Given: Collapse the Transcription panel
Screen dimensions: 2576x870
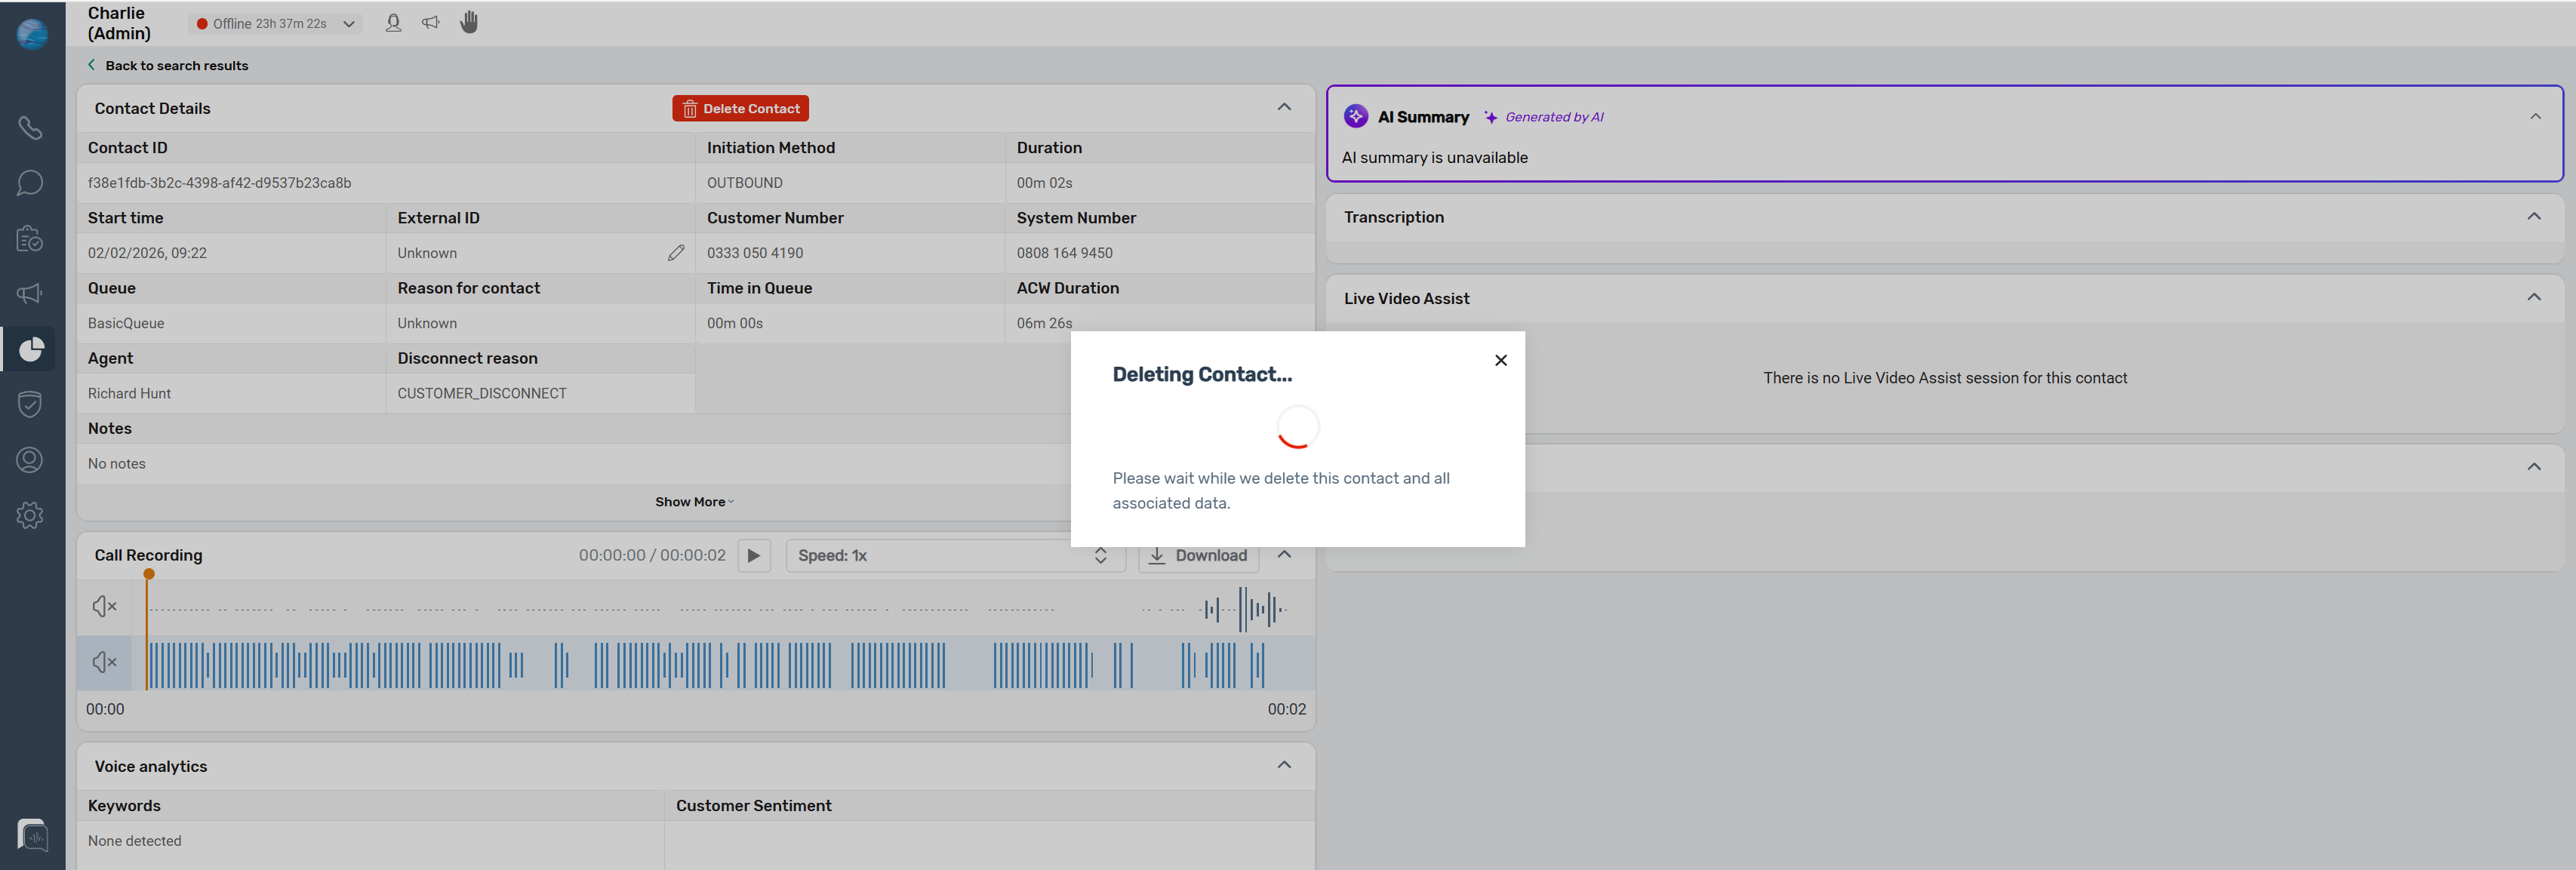Looking at the screenshot, I should tap(2533, 217).
